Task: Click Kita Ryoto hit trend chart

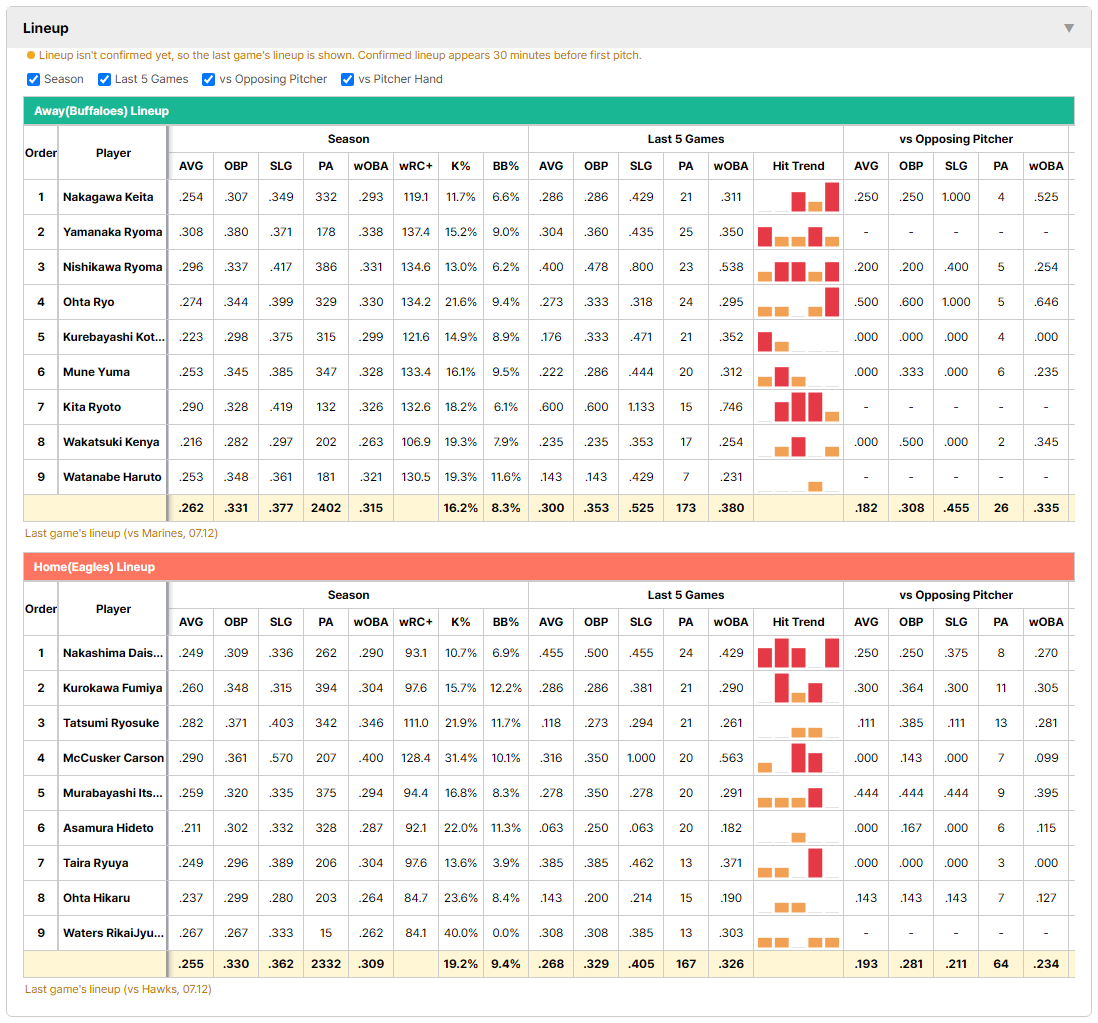Action: point(798,407)
